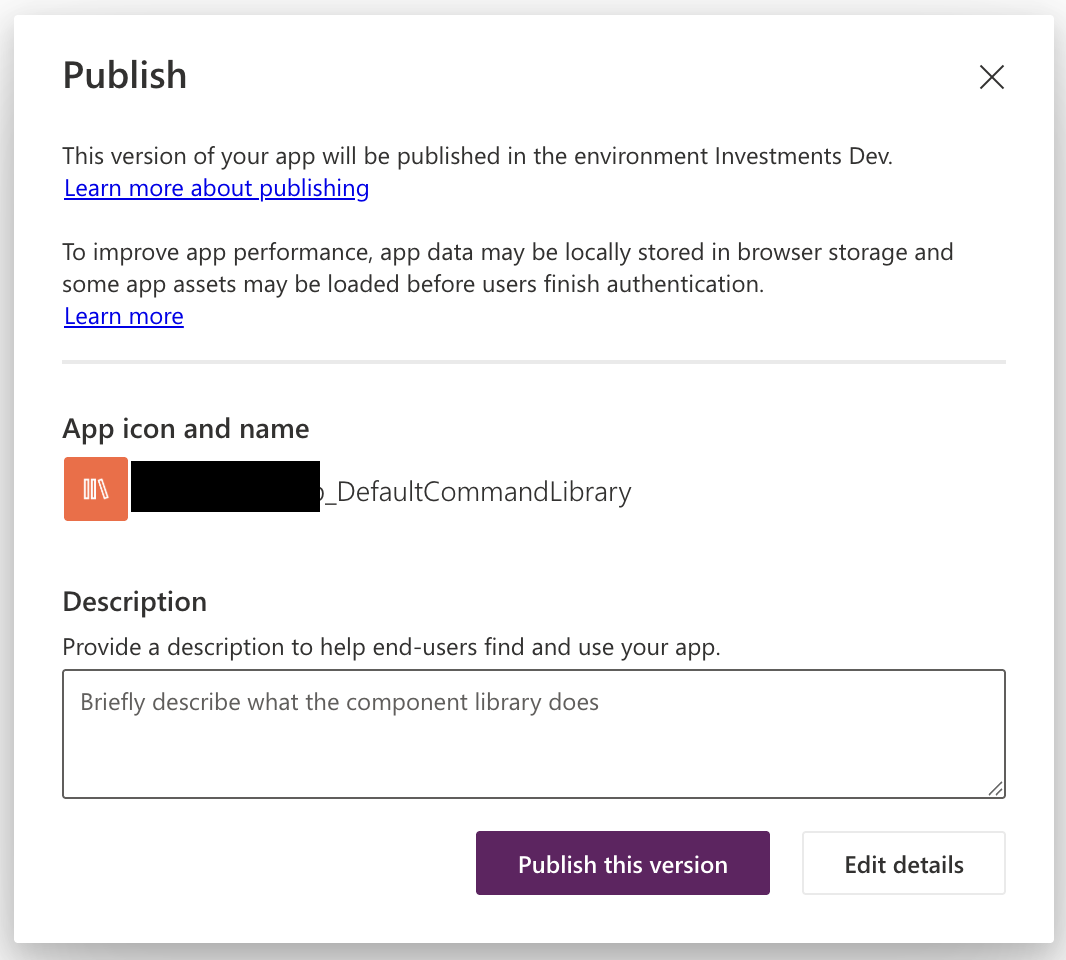
Task: Click the 'Briefly describe' placeholder text
Action: click(x=339, y=702)
